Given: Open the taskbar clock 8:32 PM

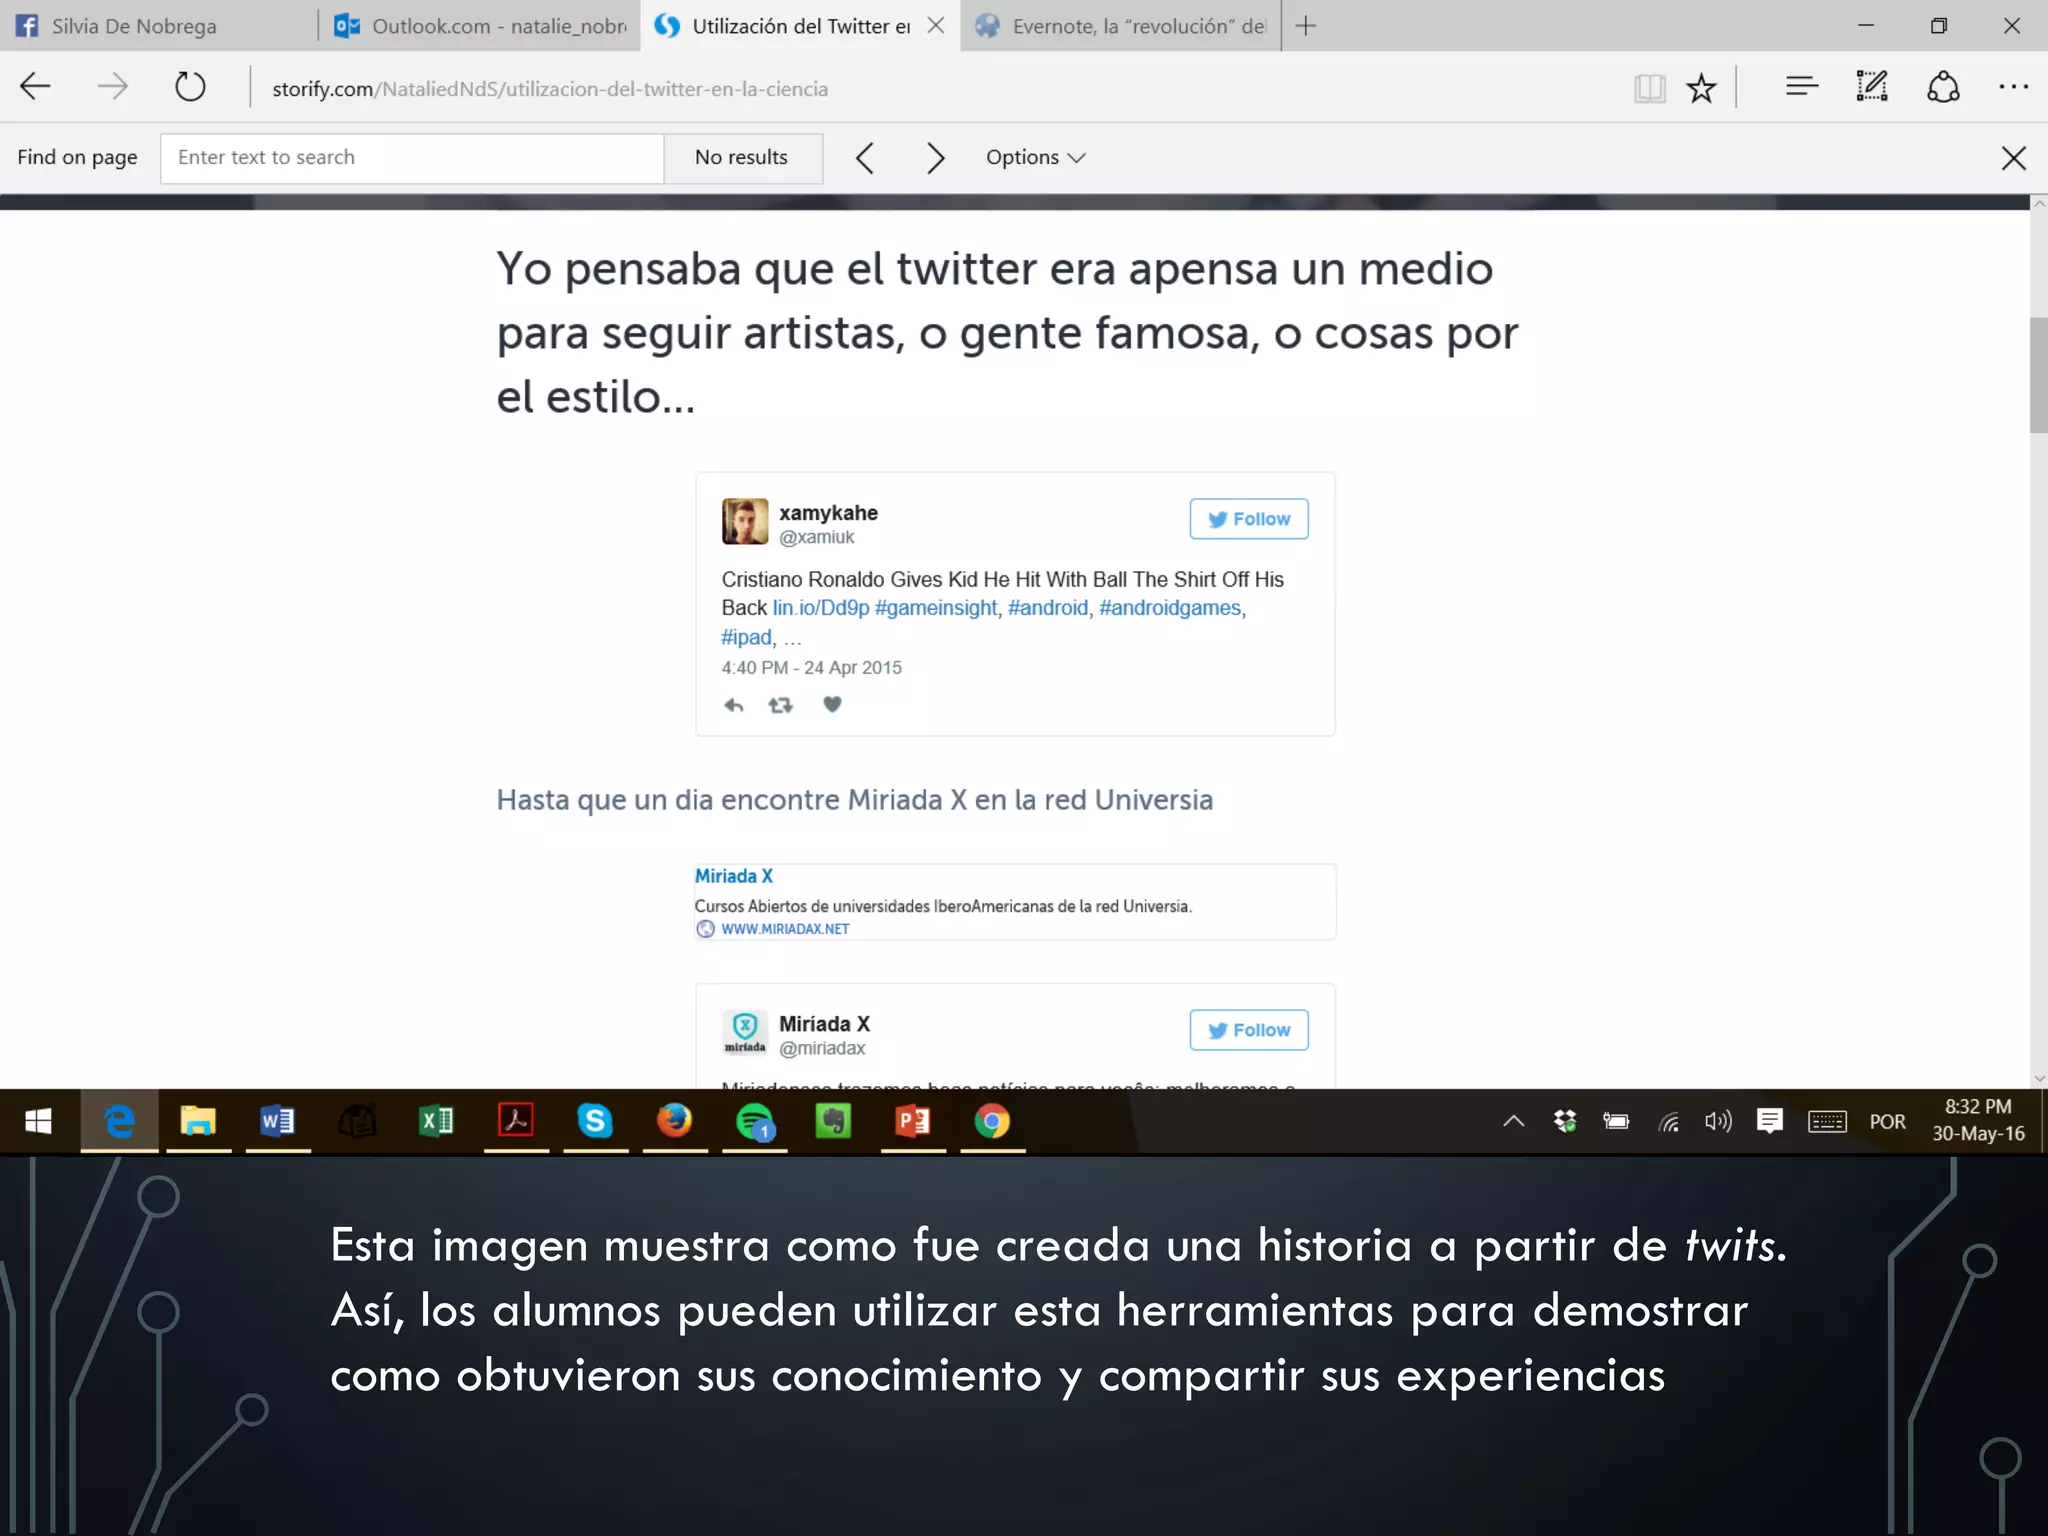Looking at the screenshot, I should click(1978, 1121).
